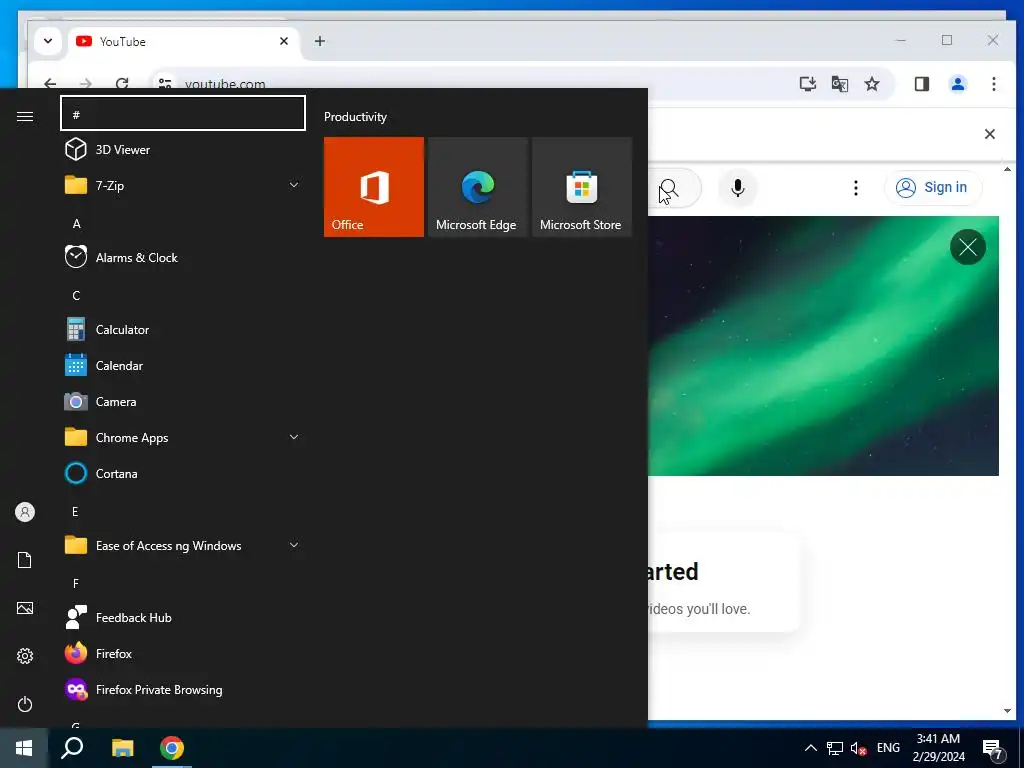Go back in Chrome

(50, 84)
